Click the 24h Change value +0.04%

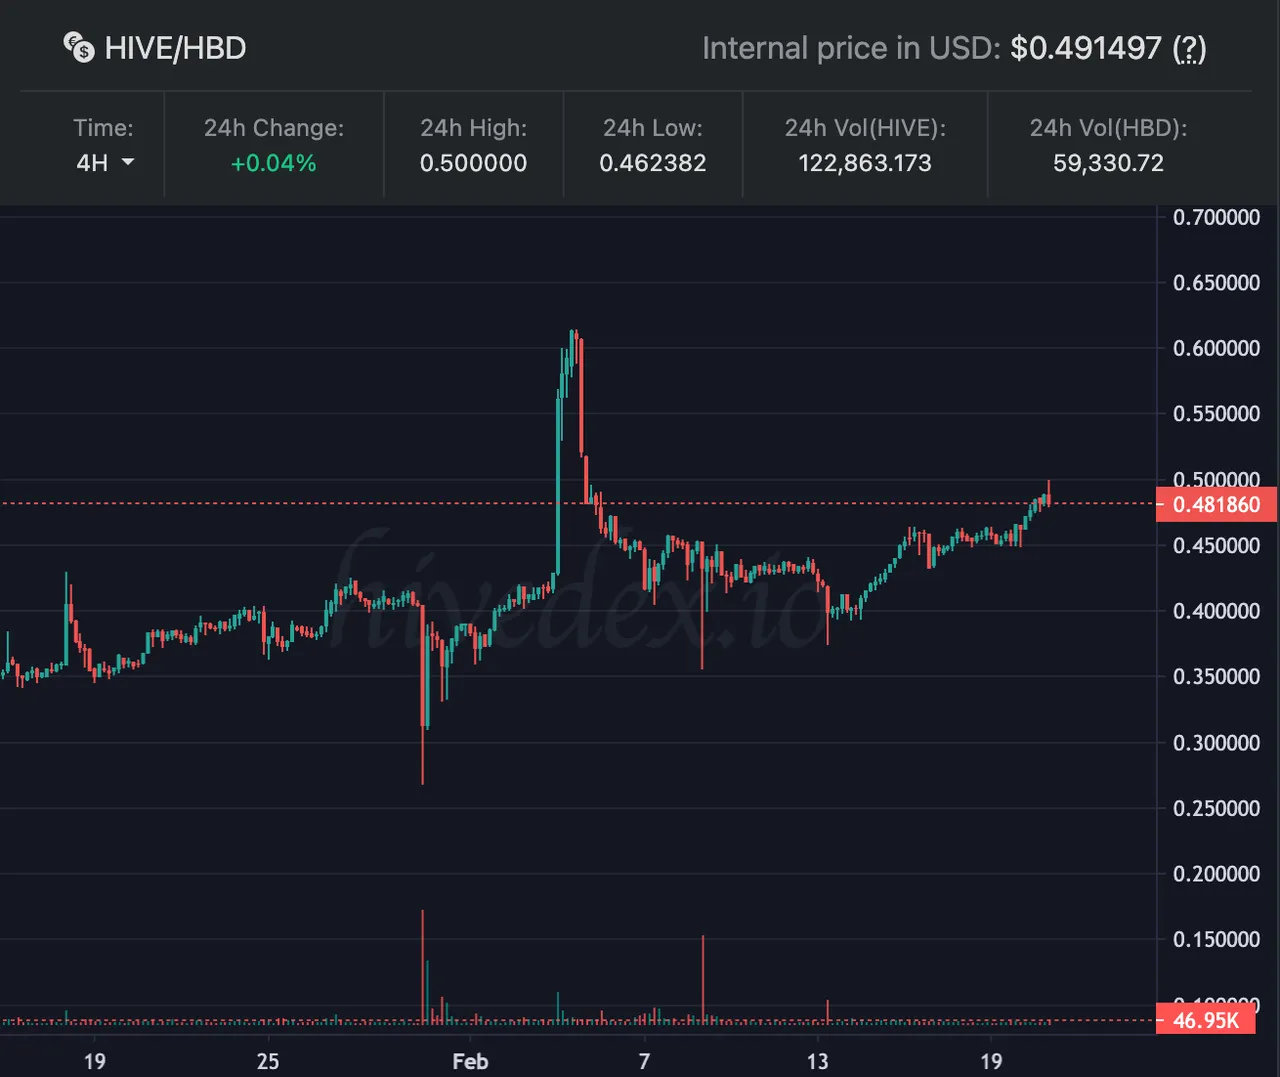click(273, 163)
